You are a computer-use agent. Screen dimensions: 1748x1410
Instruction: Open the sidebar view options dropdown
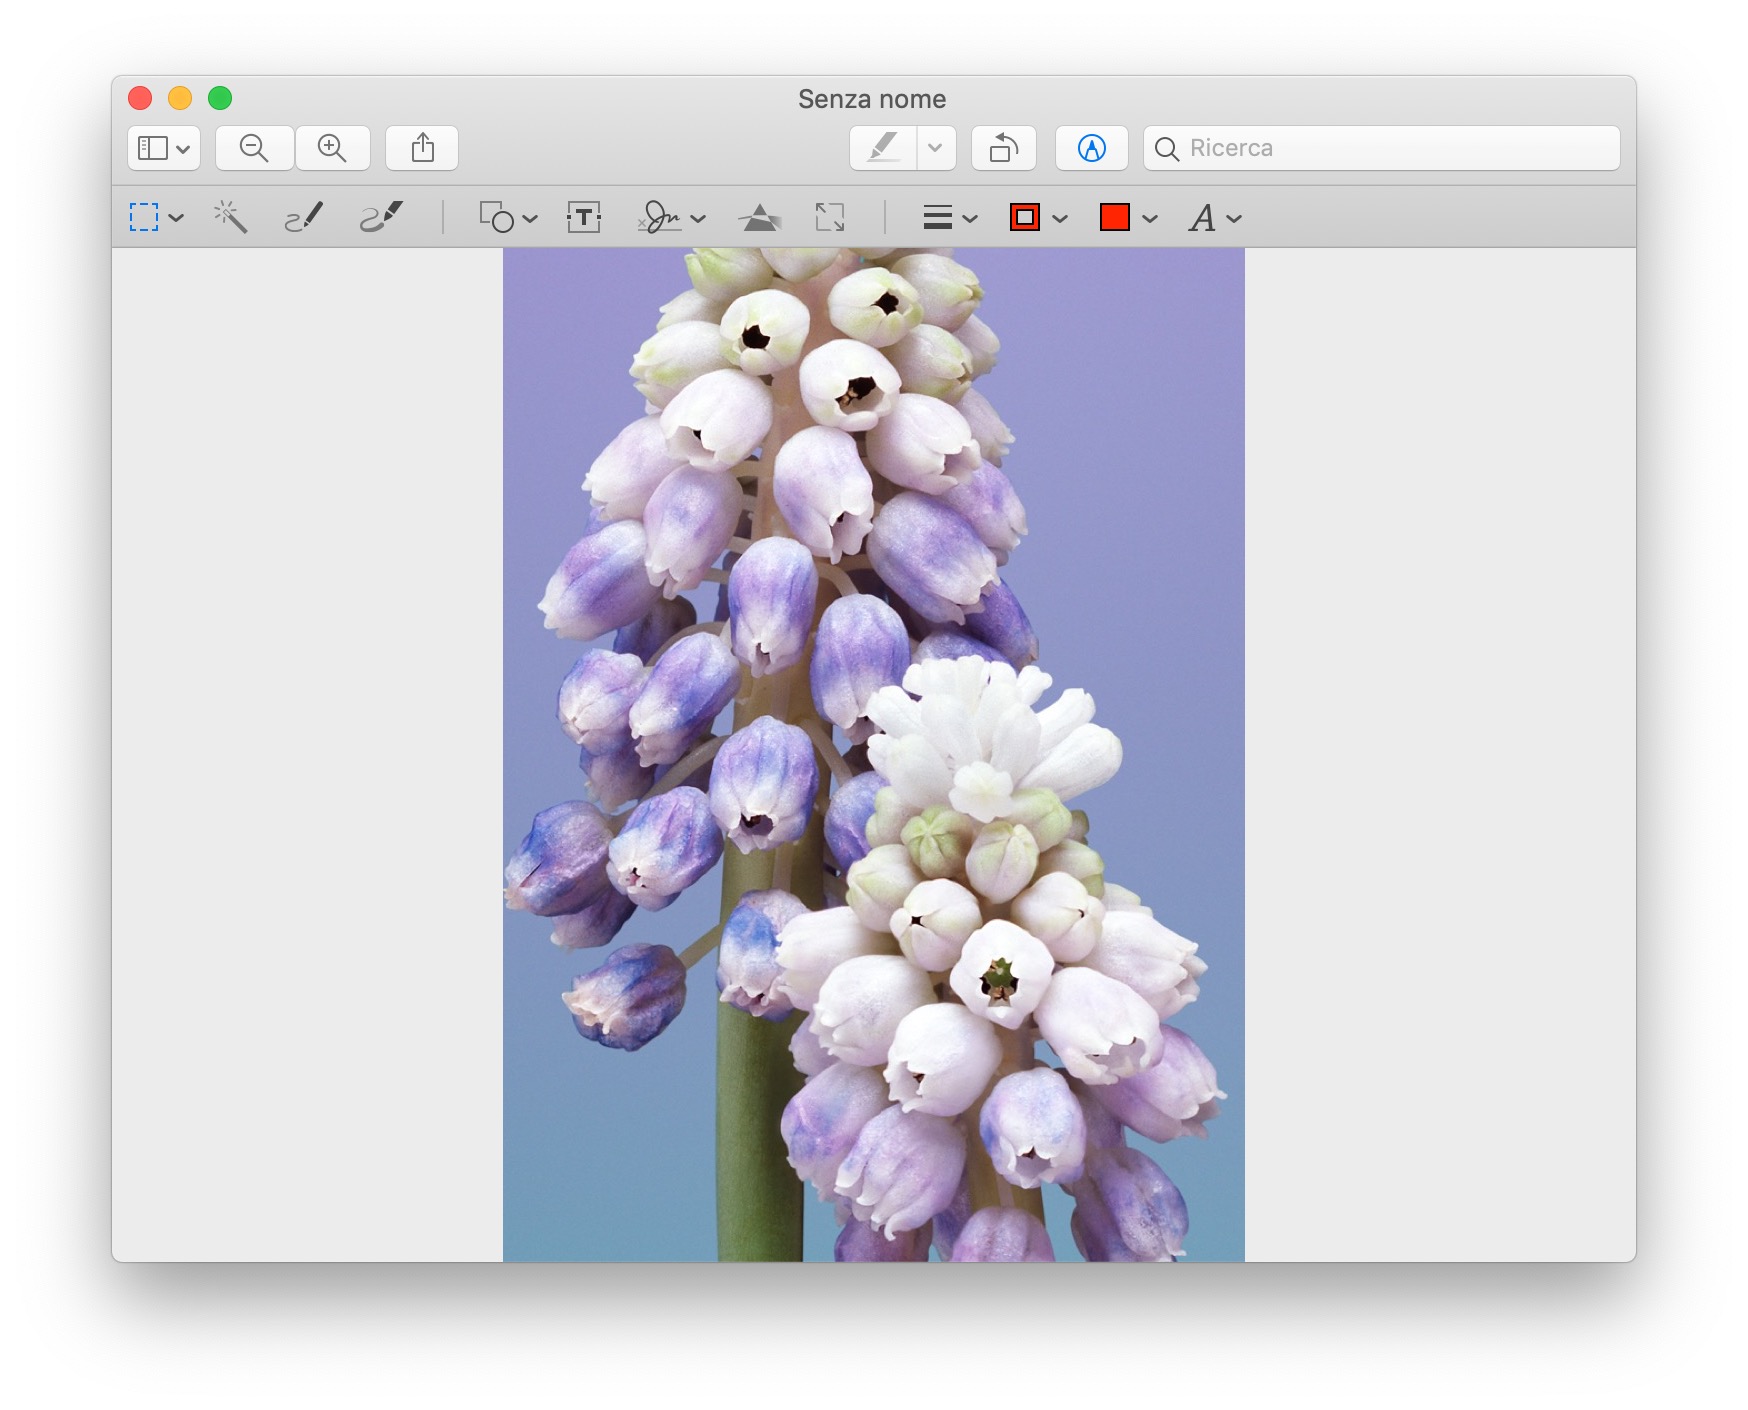[x=164, y=148]
